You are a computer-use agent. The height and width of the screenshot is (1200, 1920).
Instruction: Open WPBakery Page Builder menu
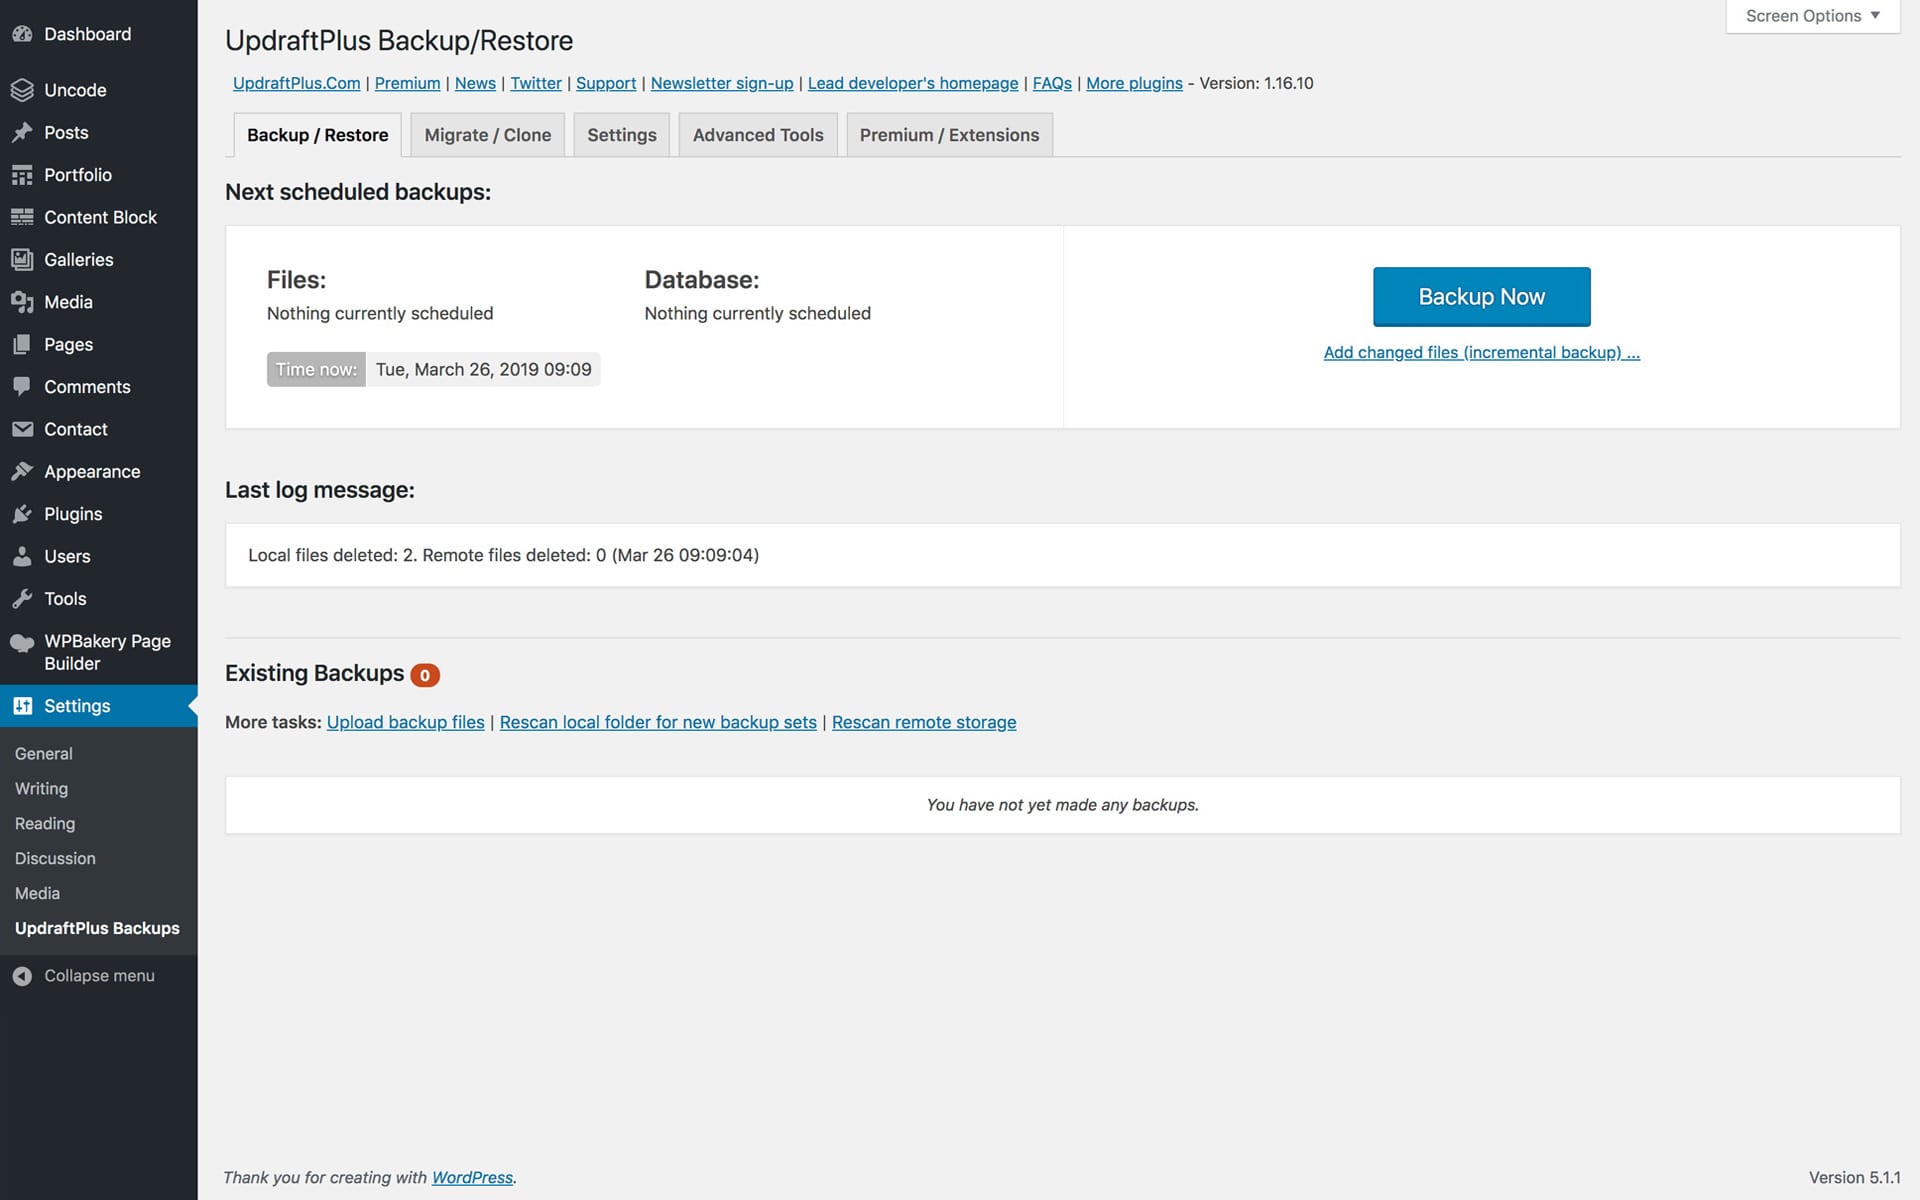tap(99, 652)
